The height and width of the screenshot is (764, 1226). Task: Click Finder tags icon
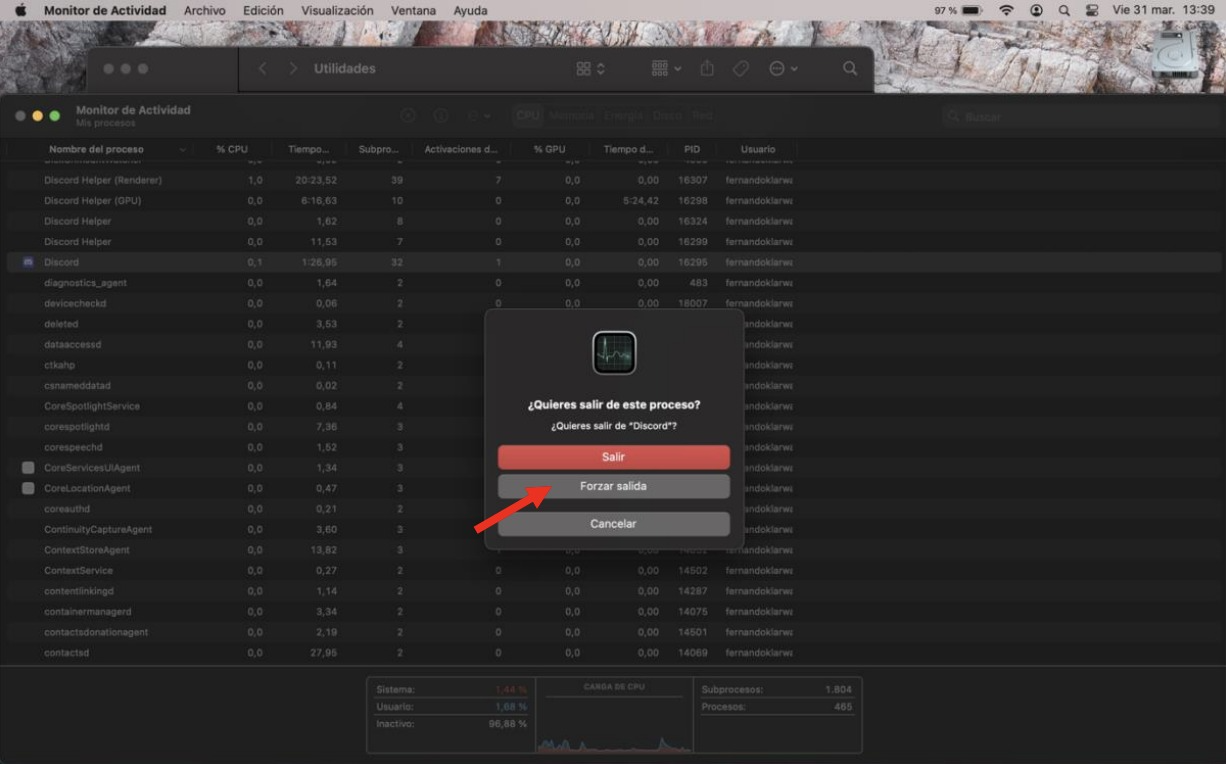741,69
